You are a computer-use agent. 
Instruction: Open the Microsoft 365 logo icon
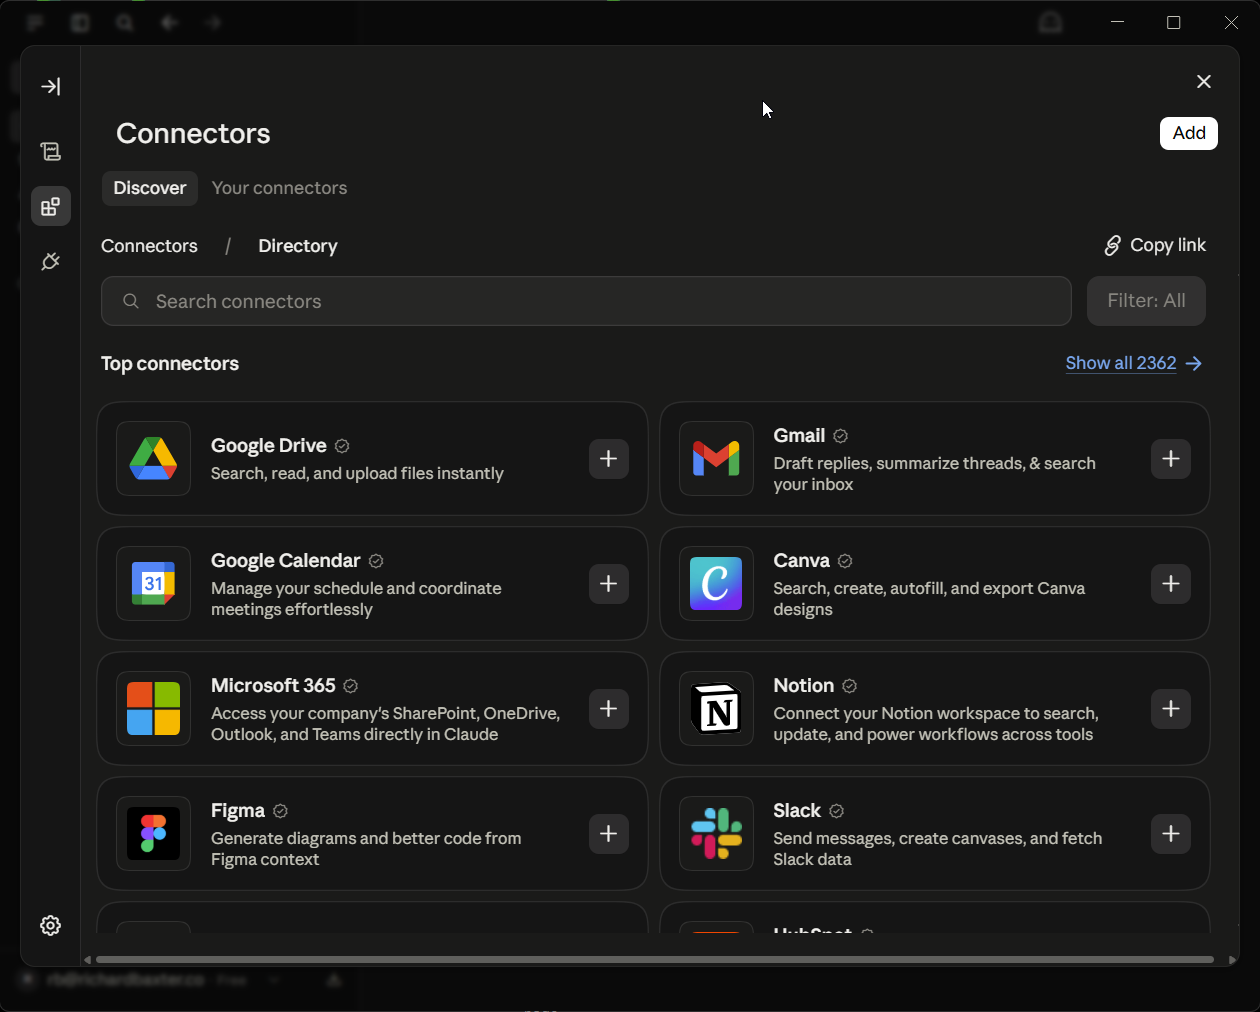click(x=153, y=709)
